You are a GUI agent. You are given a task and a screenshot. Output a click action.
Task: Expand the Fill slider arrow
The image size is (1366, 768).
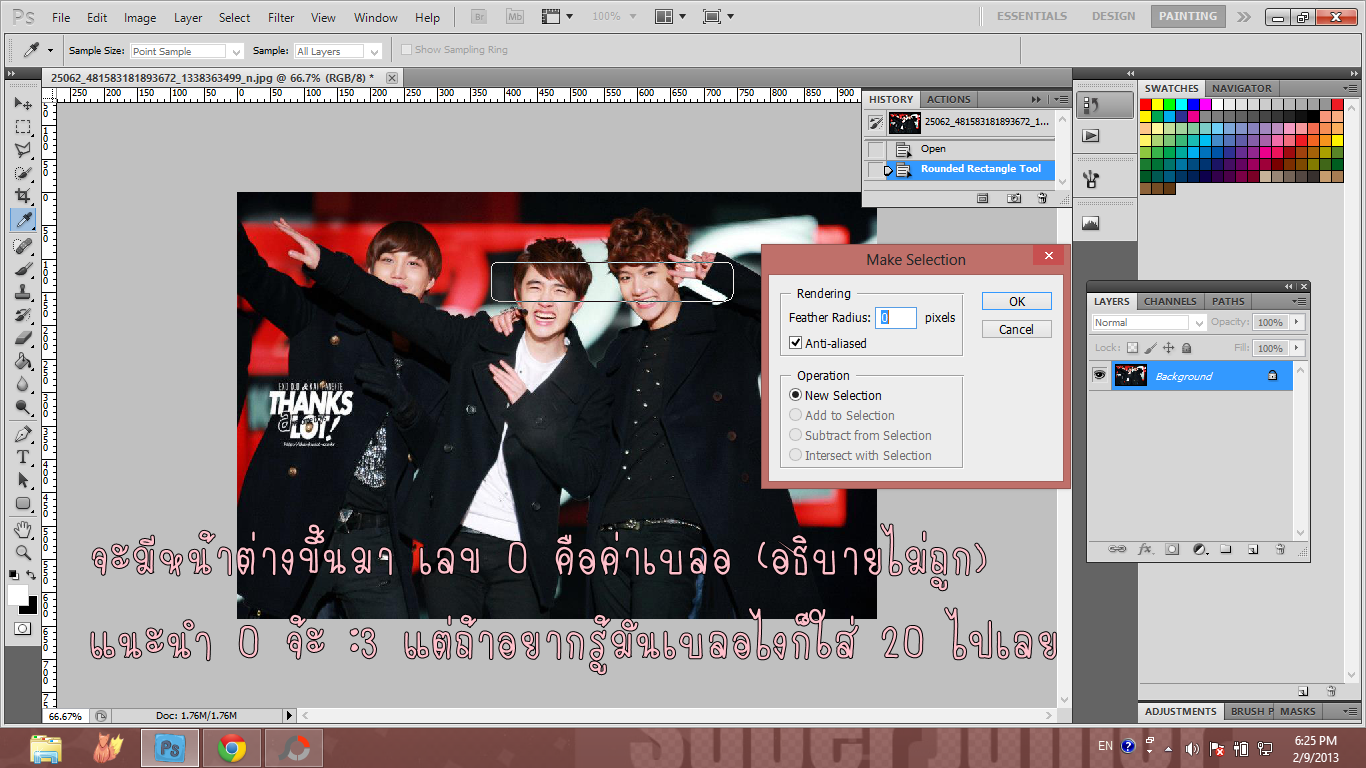pos(1297,348)
